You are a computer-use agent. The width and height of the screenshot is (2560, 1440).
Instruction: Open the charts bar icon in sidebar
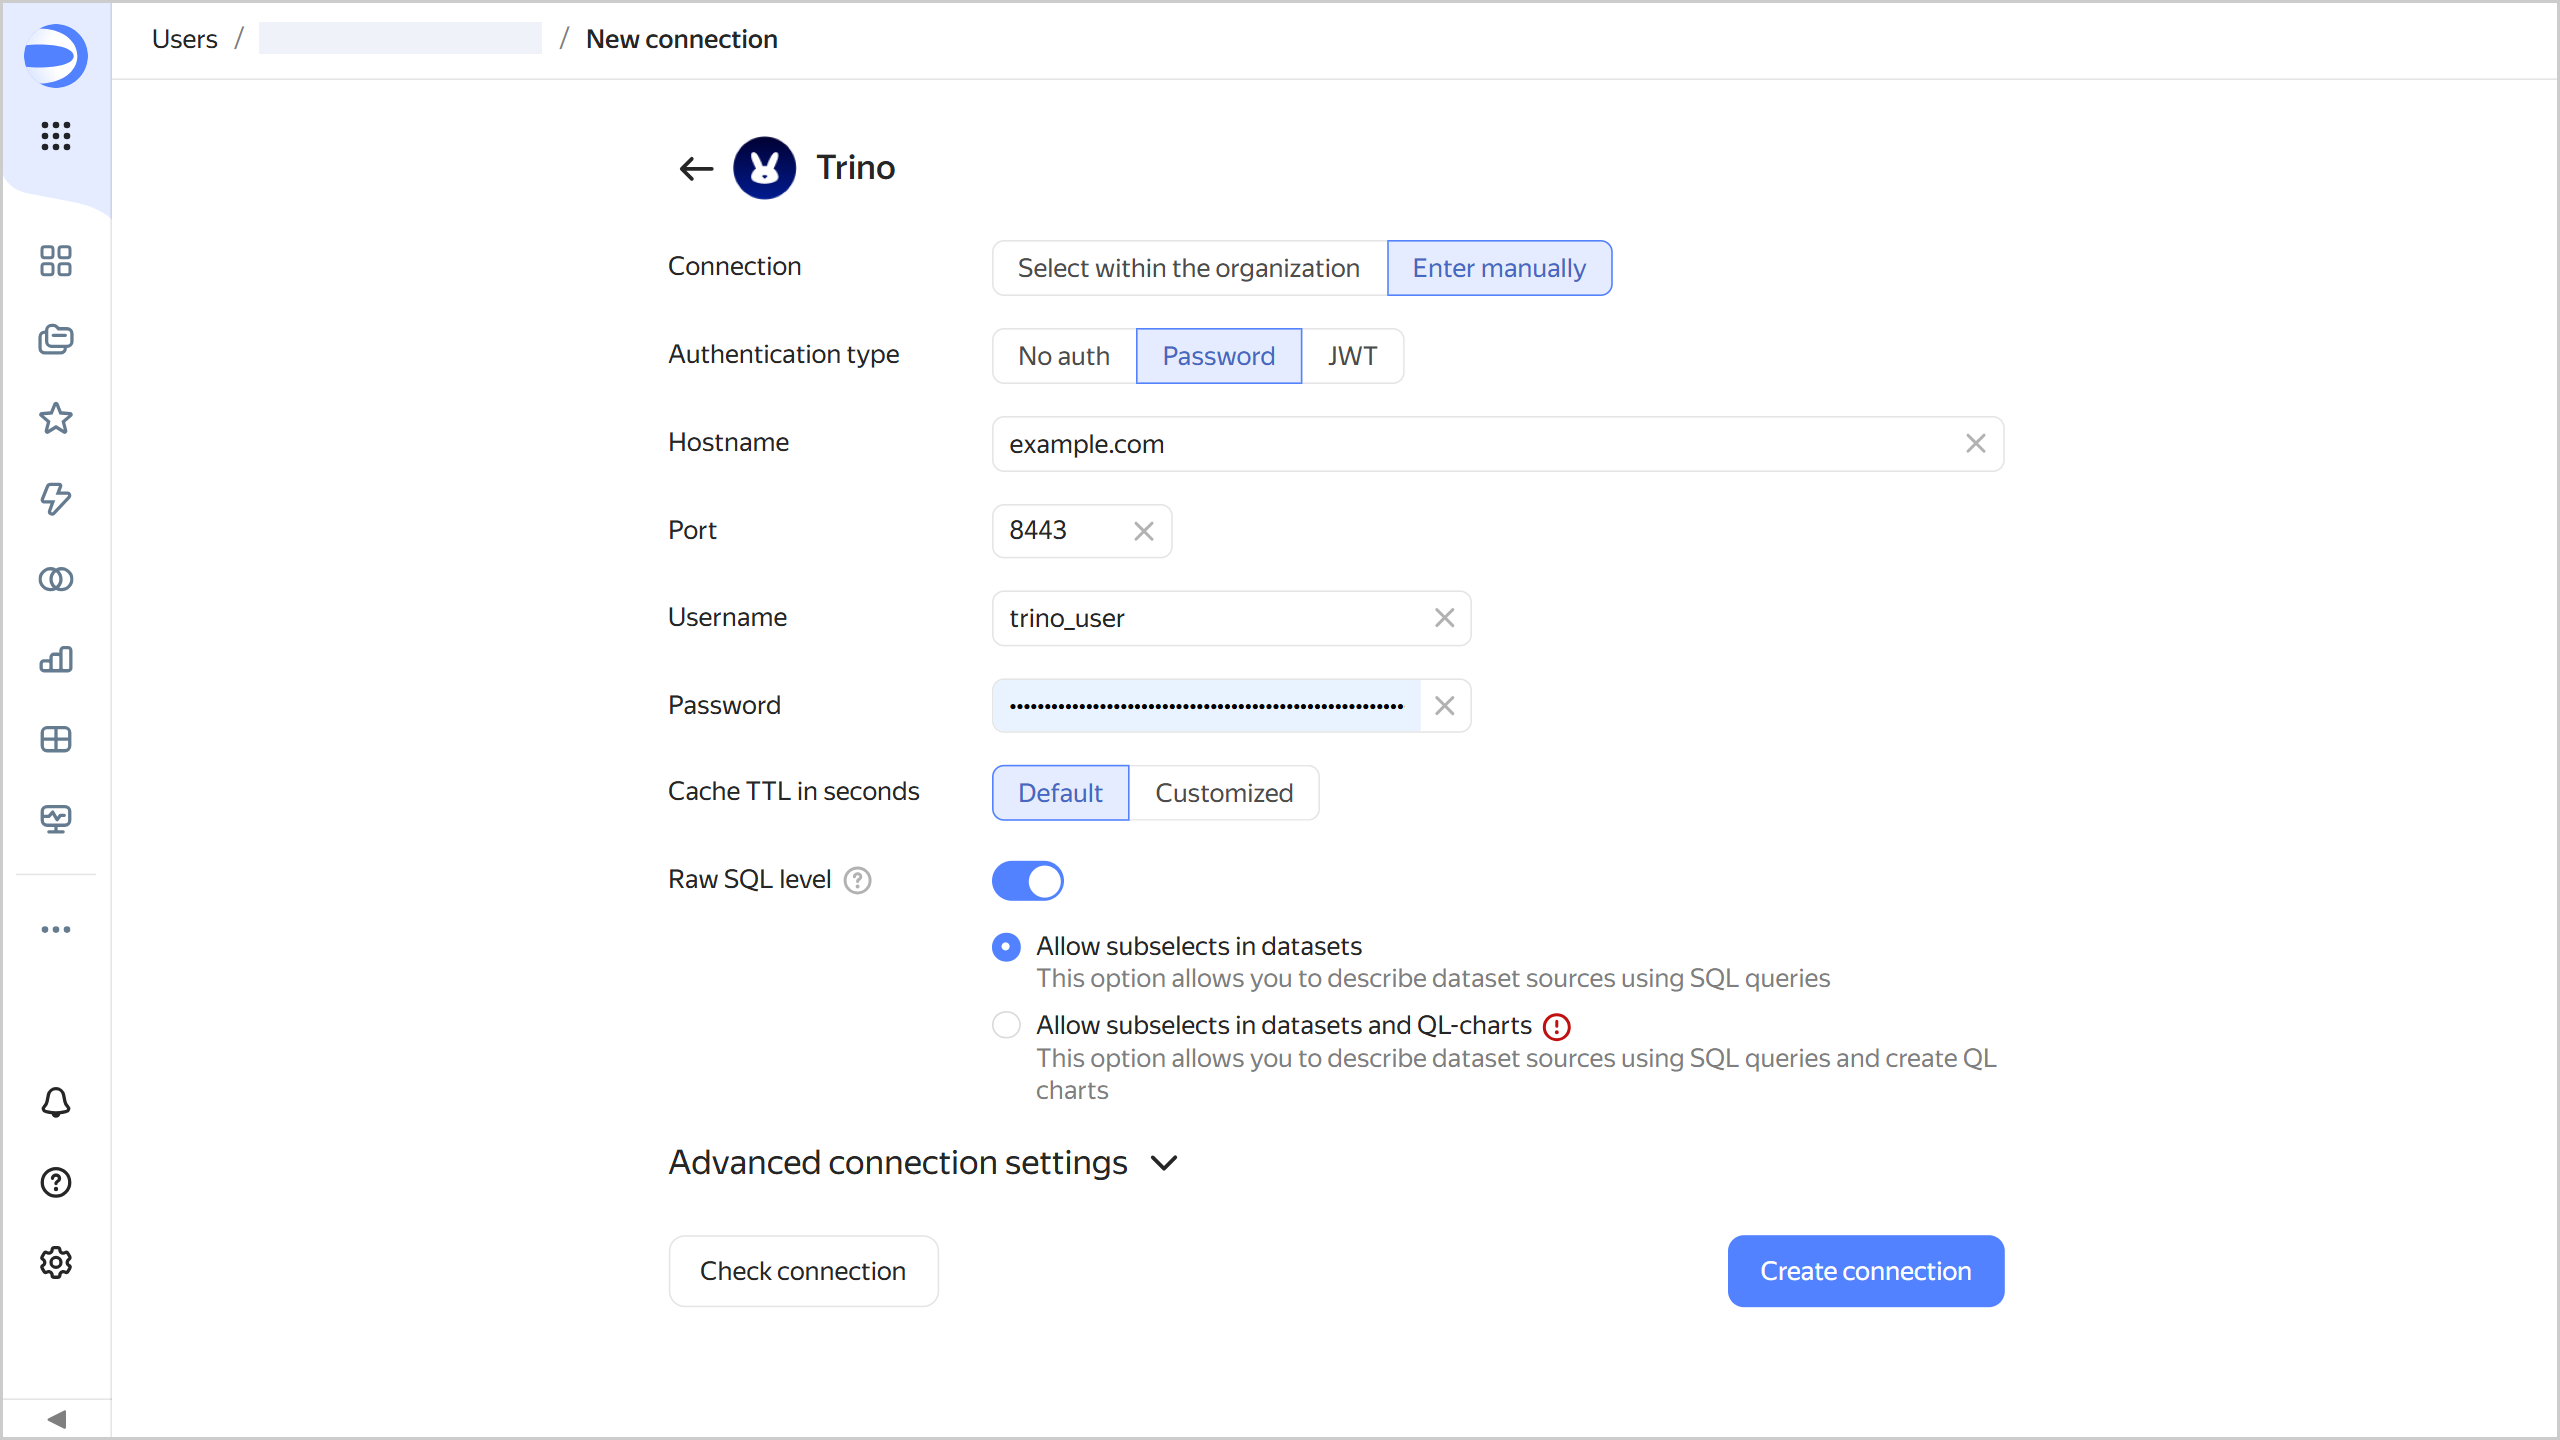point(56,659)
